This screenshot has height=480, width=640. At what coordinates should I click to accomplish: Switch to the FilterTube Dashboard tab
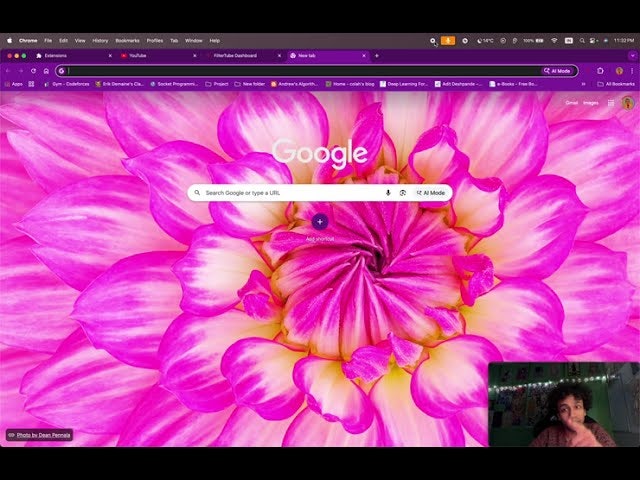(242, 56)
